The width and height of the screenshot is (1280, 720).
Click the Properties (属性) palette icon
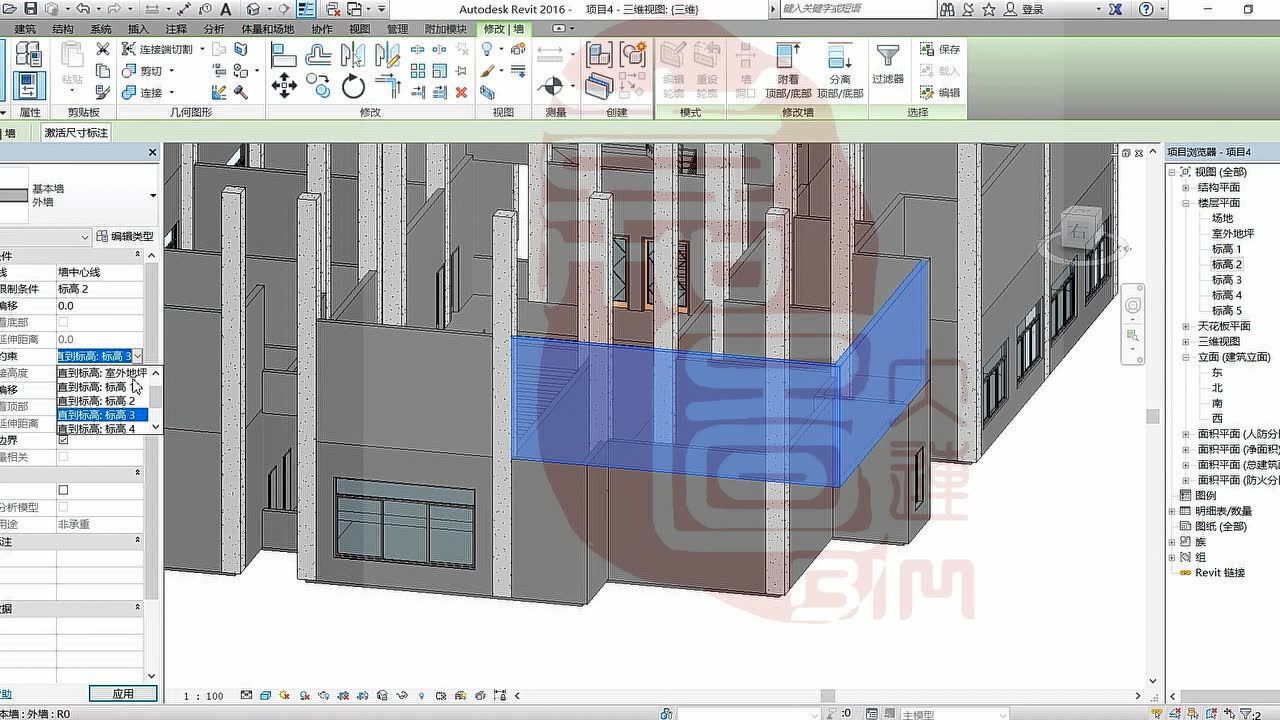(x=30, y=85)
